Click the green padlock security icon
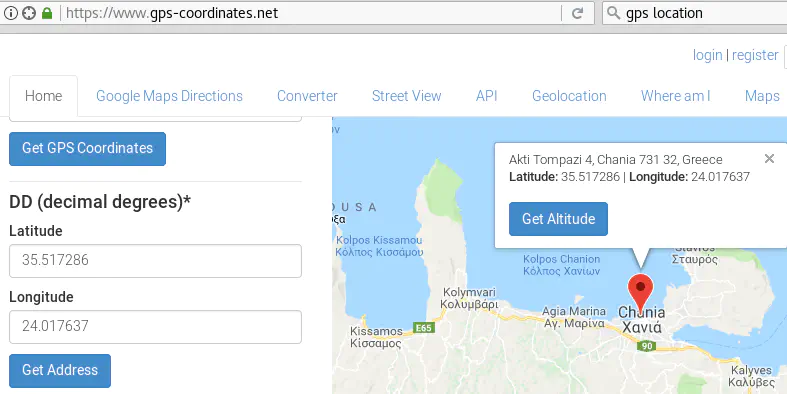This screenshot has width=787, height=394. (47, 13)
